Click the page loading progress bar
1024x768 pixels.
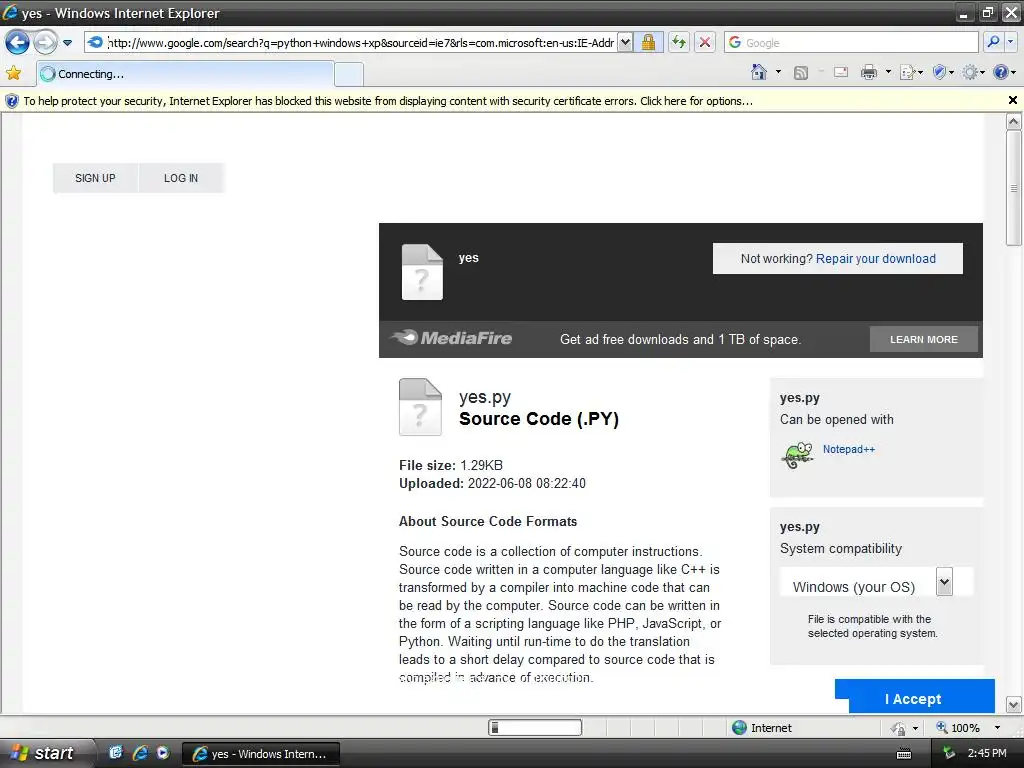pyautogui.click(x=535, y=728)
